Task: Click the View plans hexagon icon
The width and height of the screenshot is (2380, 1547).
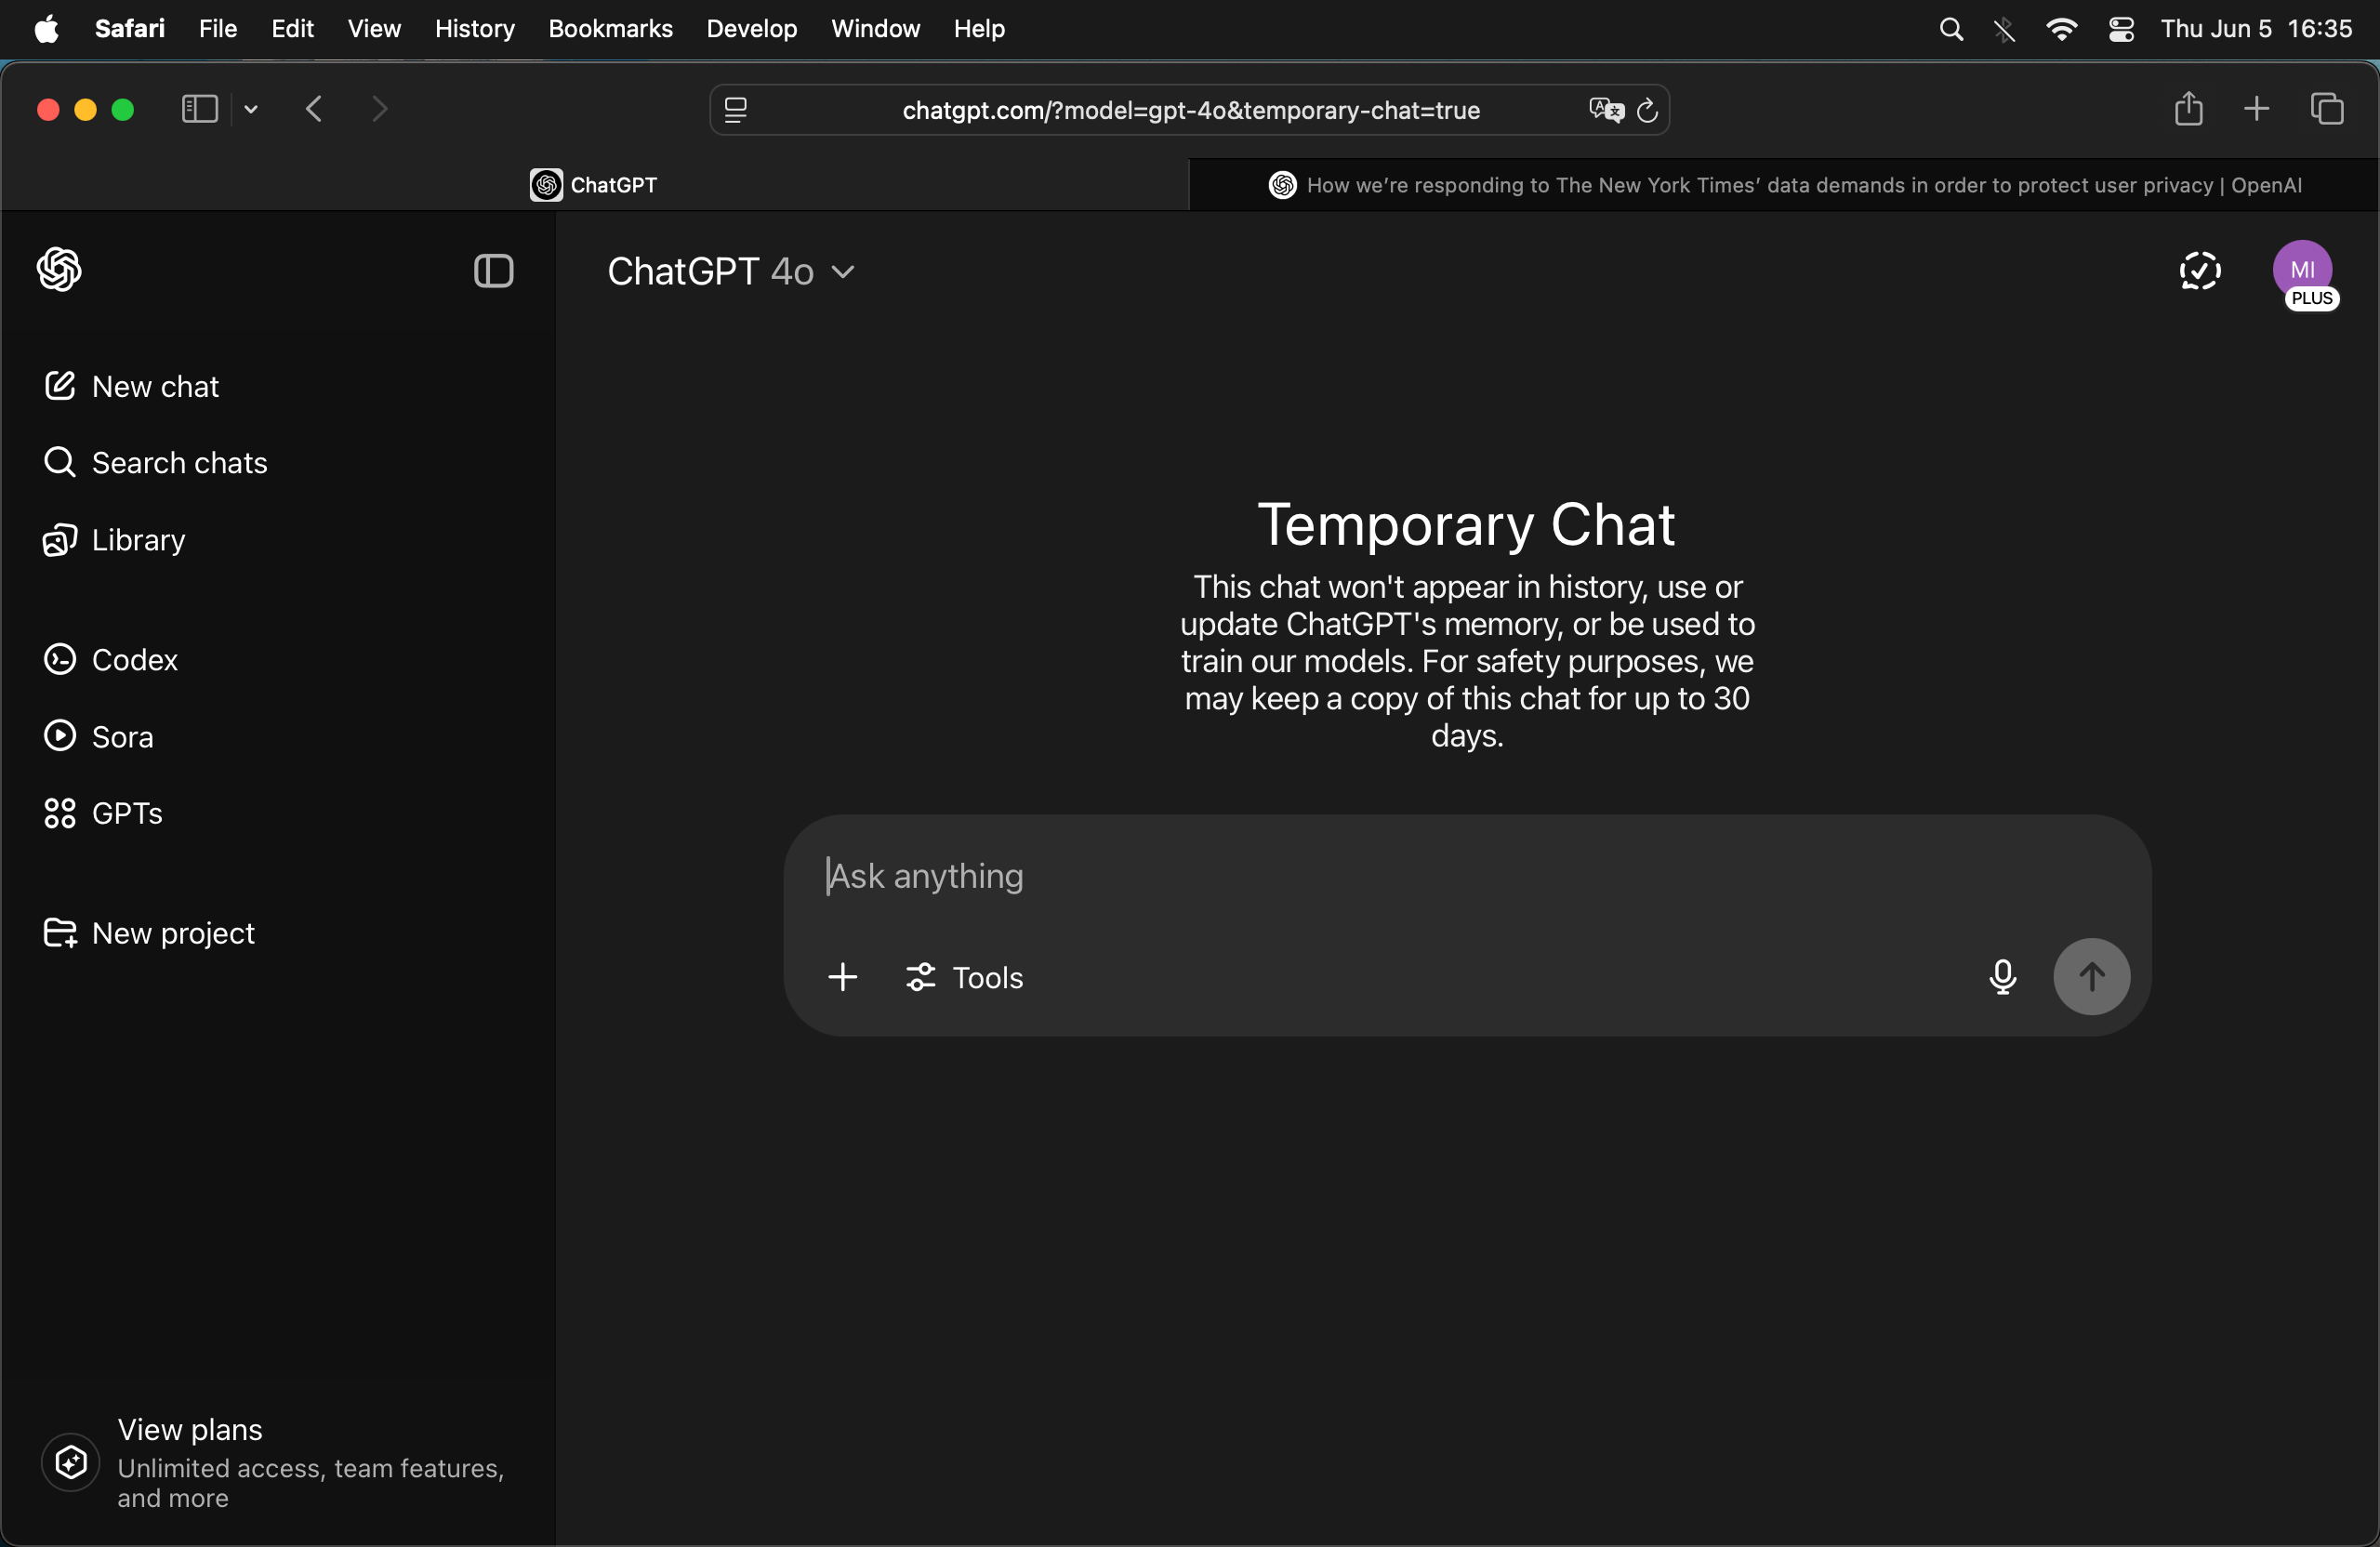Action: point(71,1463)
